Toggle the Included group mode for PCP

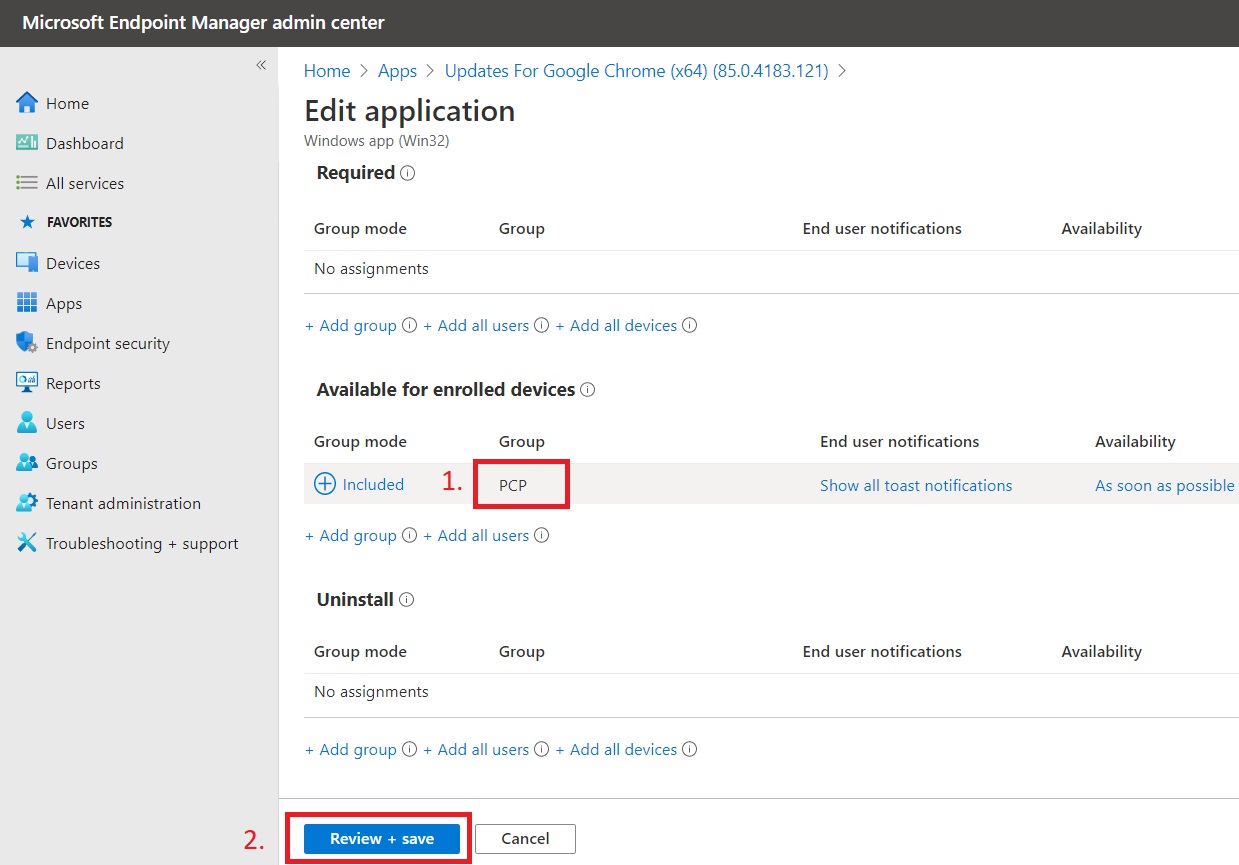pyautogui.click(x=359, y=485)
